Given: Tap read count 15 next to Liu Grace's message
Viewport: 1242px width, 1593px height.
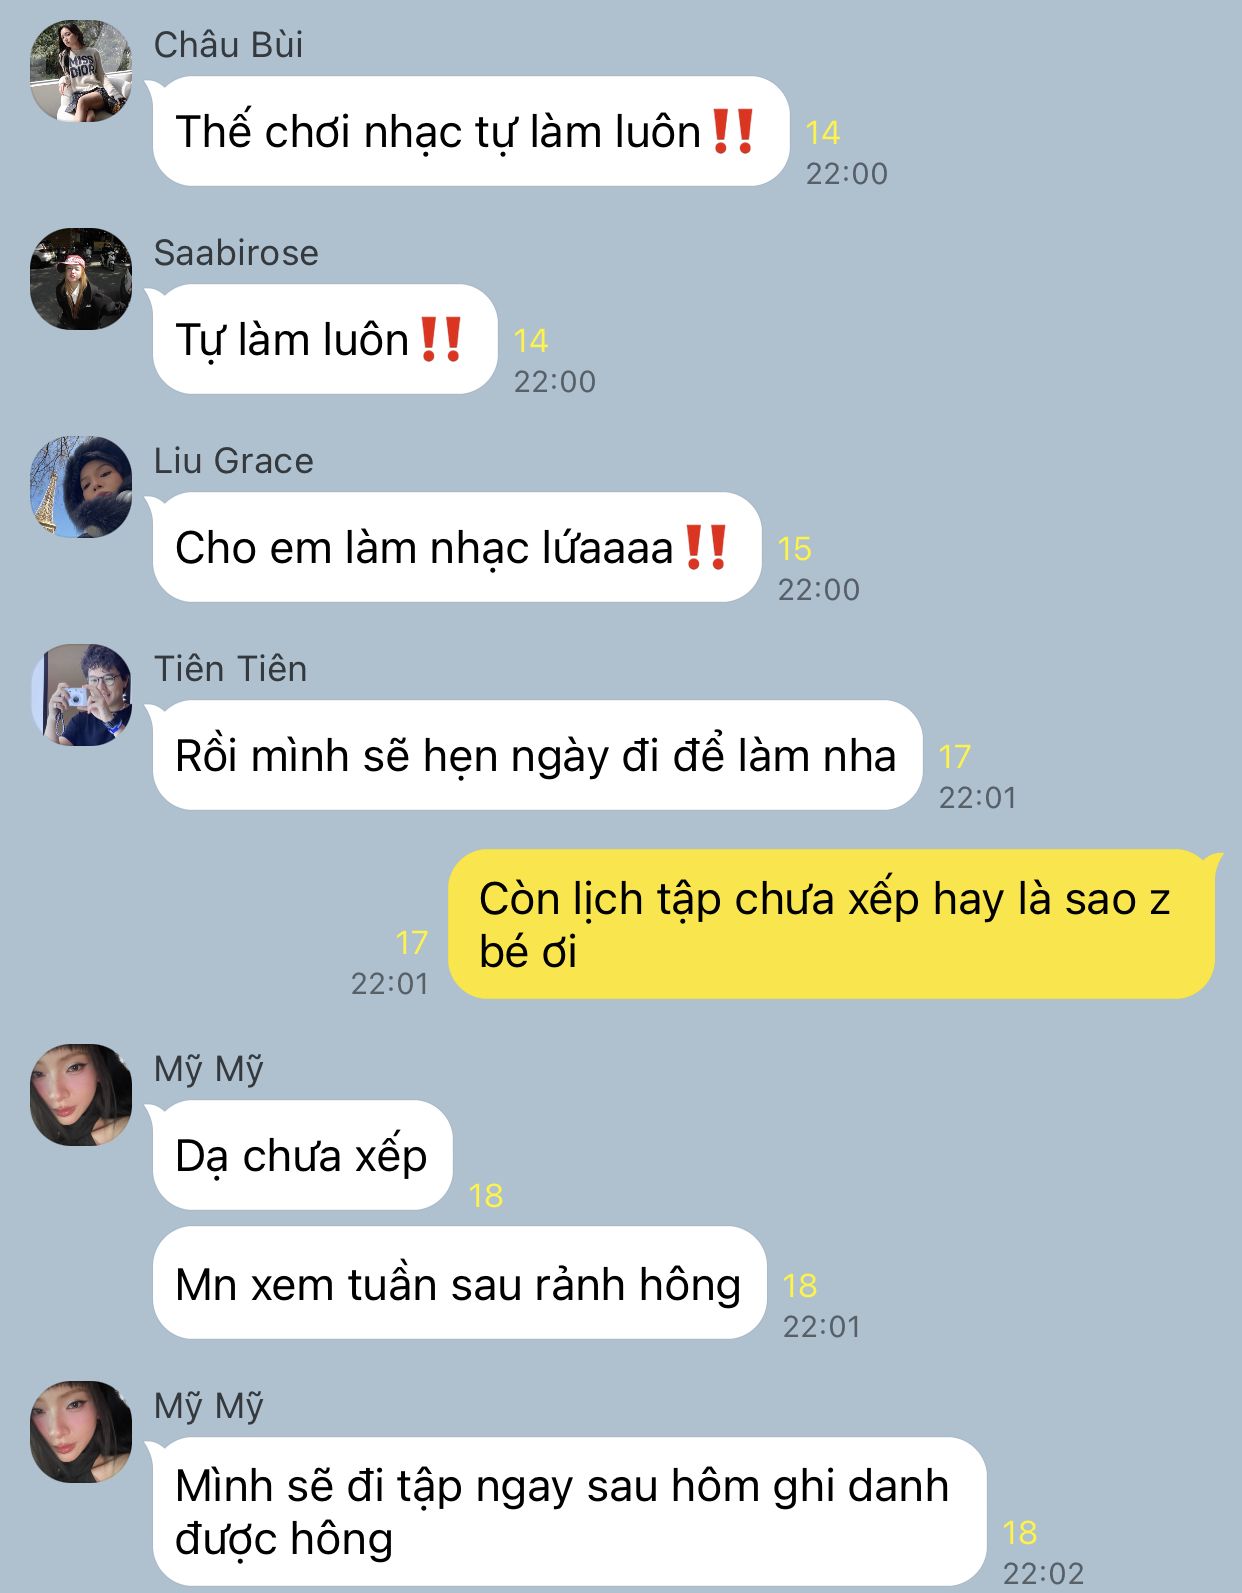Looking at the screenshot, I should (x=795, y=548).
